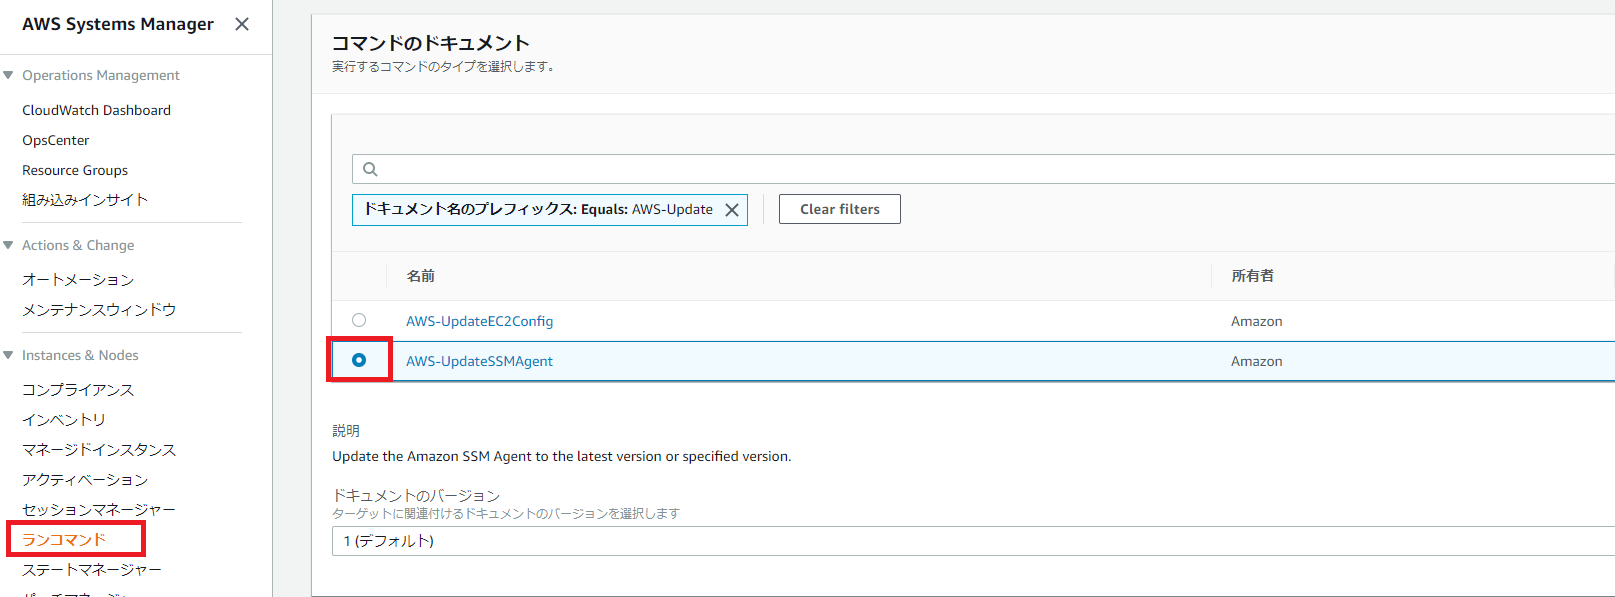Open the AWS-UpdateSSMAgent document link
This screenshot has height=597, width=1615.
click(x=479, y=361)
